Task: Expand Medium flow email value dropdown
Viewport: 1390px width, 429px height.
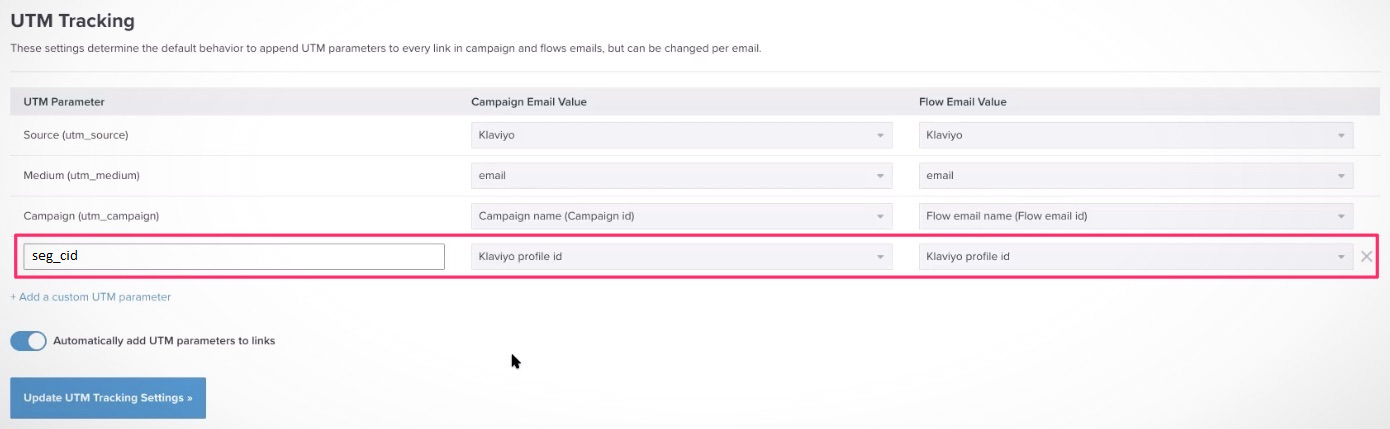Action: click(x=1135, y=175)
